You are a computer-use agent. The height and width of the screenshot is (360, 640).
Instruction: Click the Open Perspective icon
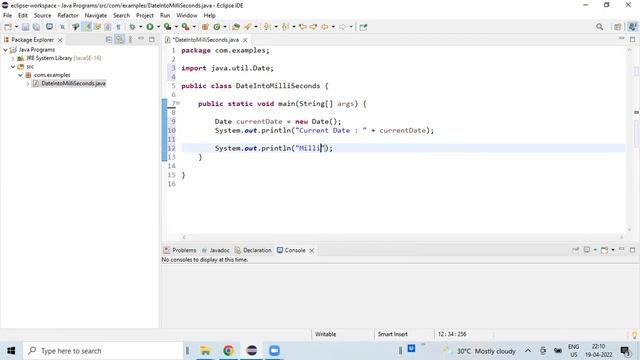tap(618, 27)
